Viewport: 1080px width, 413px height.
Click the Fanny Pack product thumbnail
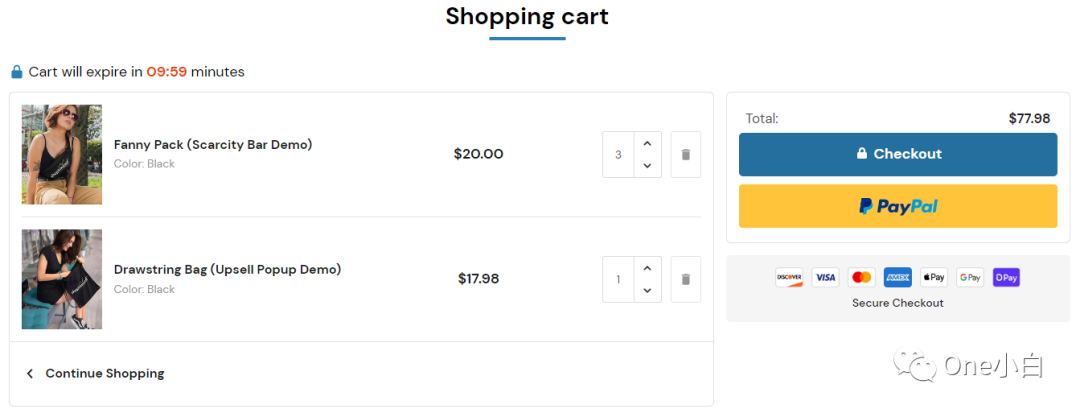pyautogui.click(x=62, y=154)
